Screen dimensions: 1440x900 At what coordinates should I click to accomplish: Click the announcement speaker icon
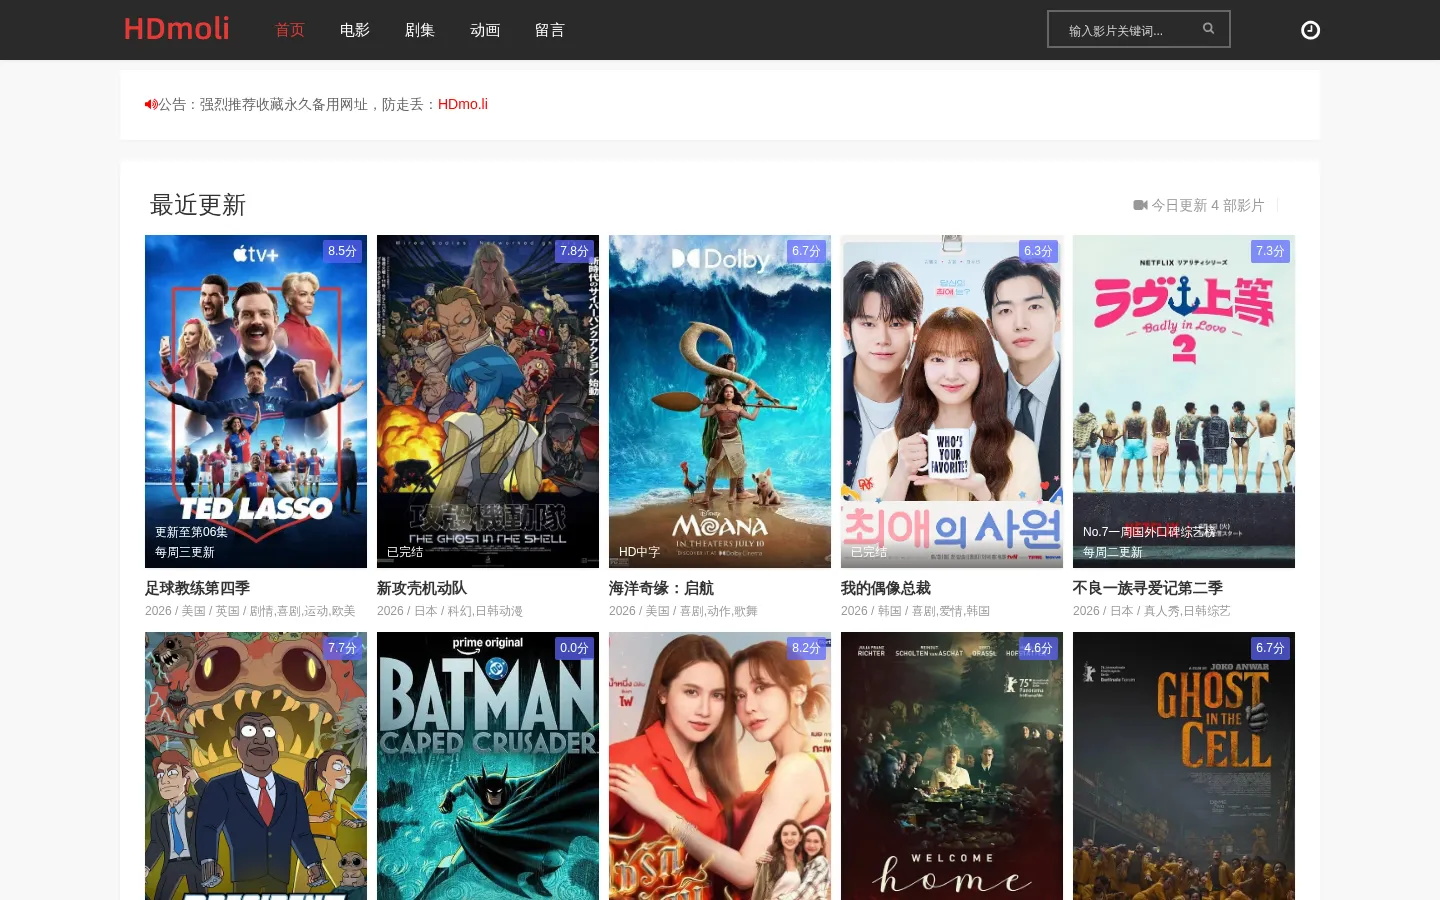click(151, 104)
